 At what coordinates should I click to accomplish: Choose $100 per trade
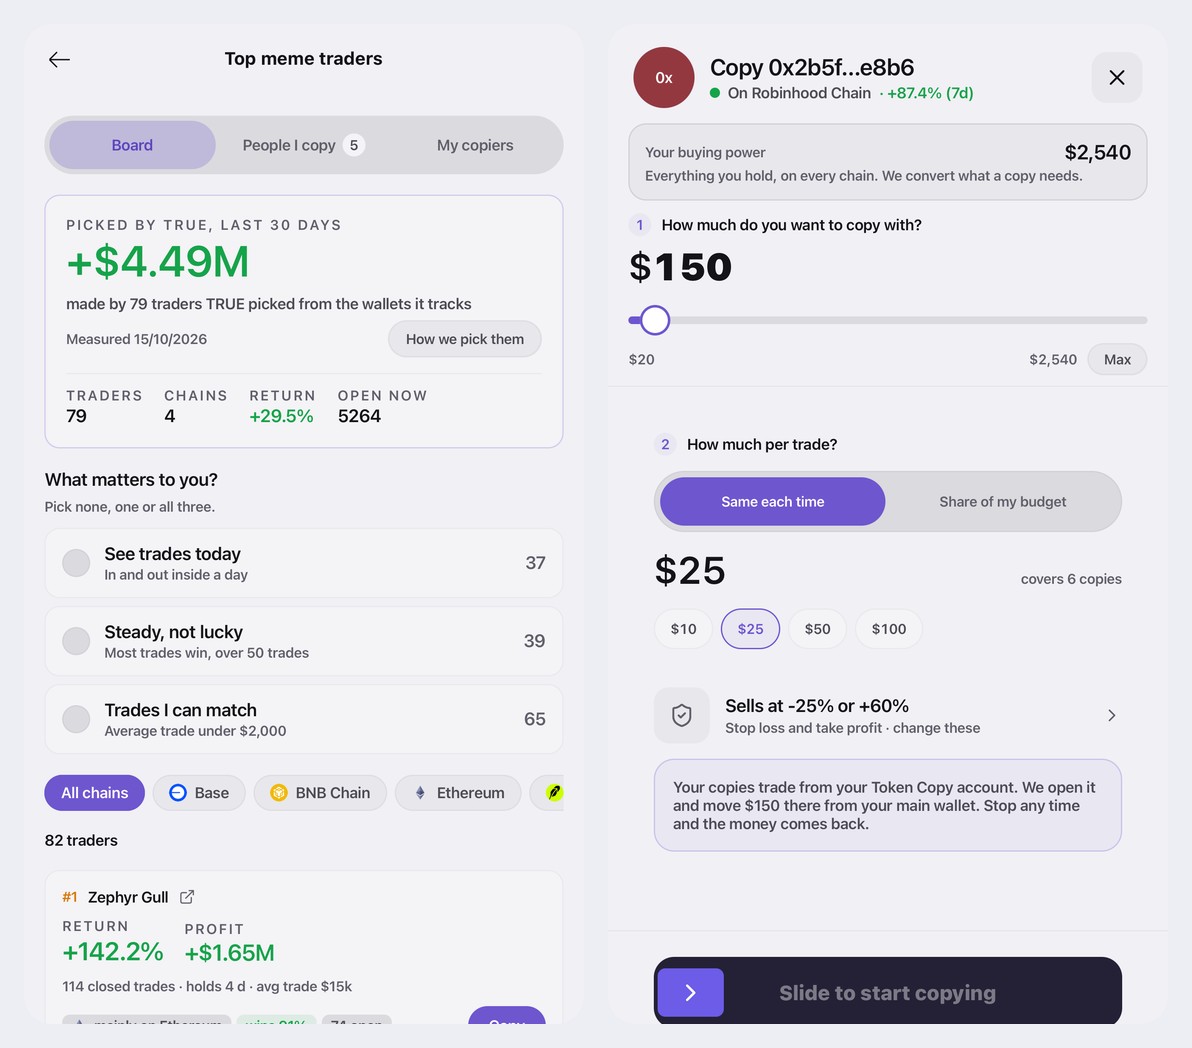coord(889,628)
